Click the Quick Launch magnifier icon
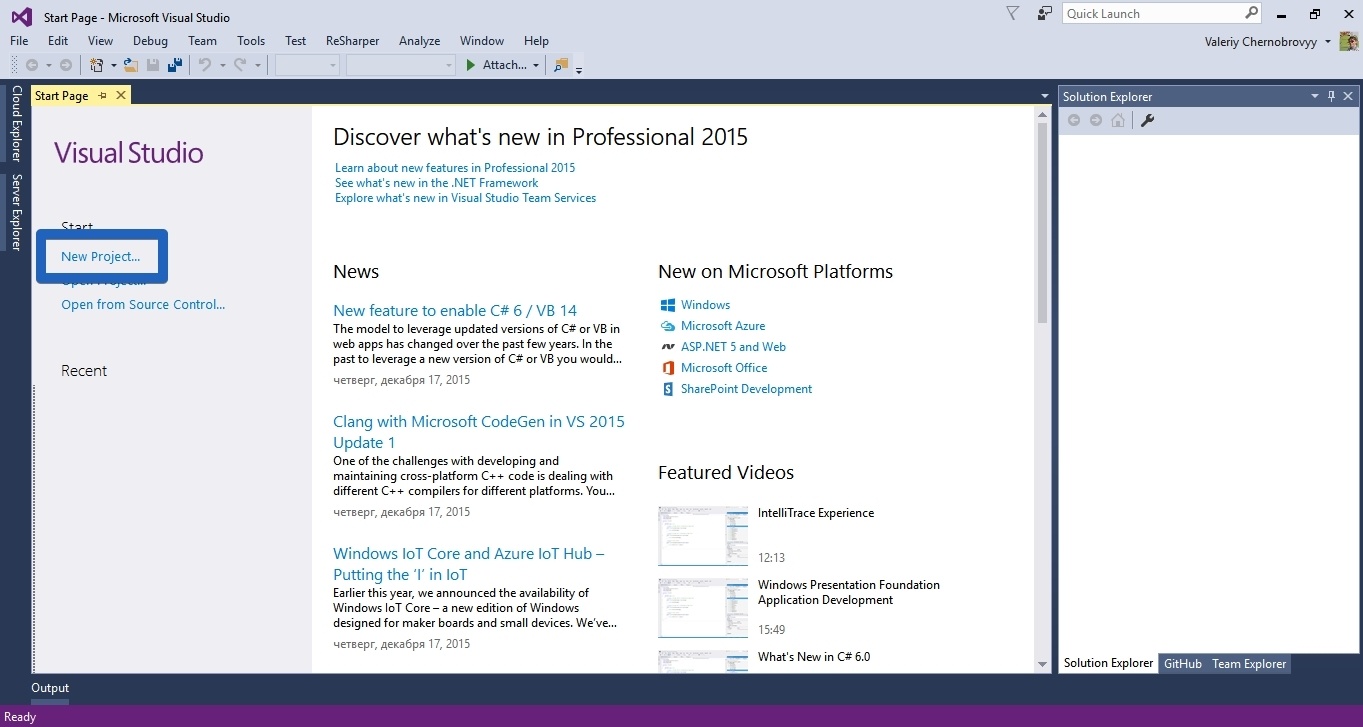This screenshot has width=1363, height=727. (x=1252, y=13)
